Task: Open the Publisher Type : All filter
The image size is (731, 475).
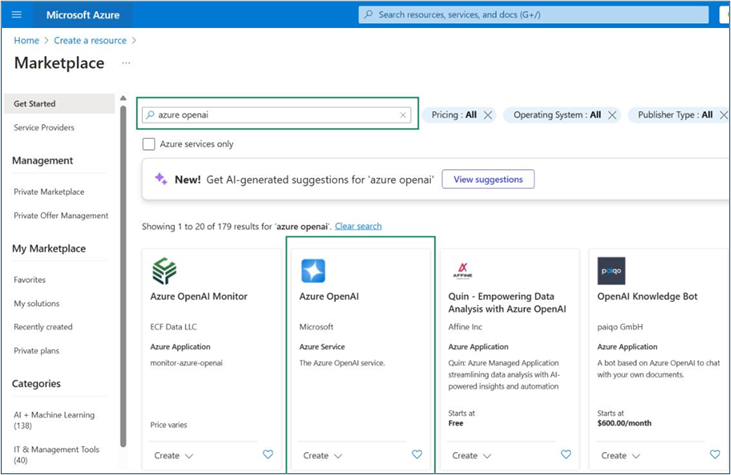Action: 675,115
